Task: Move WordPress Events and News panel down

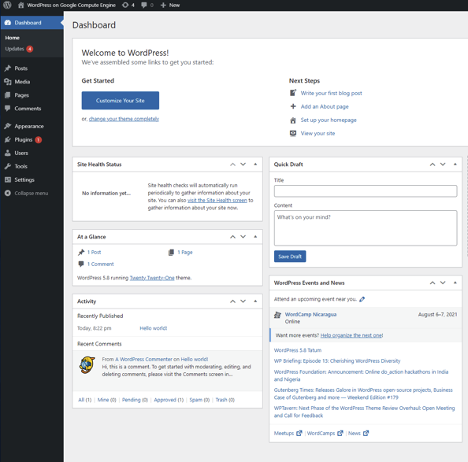Action: [x=443, y=283]
